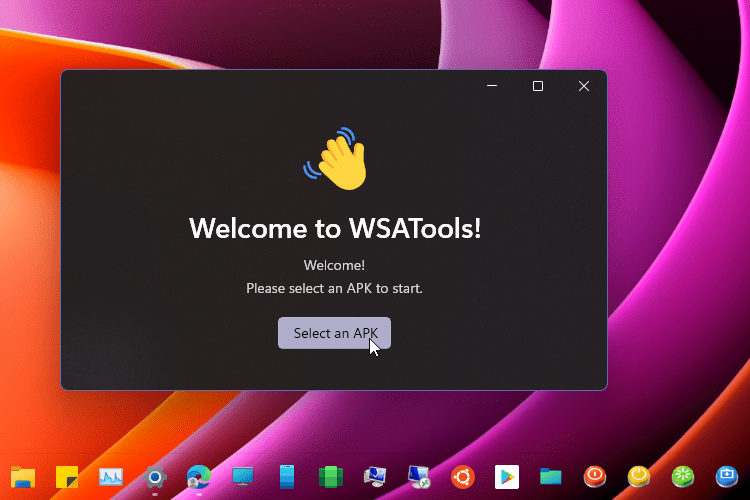Image resolution: width=750 pixels, height=500 pixels.
Task: Open the blue phone icon in the taskbar
Action: click(287, 477)
